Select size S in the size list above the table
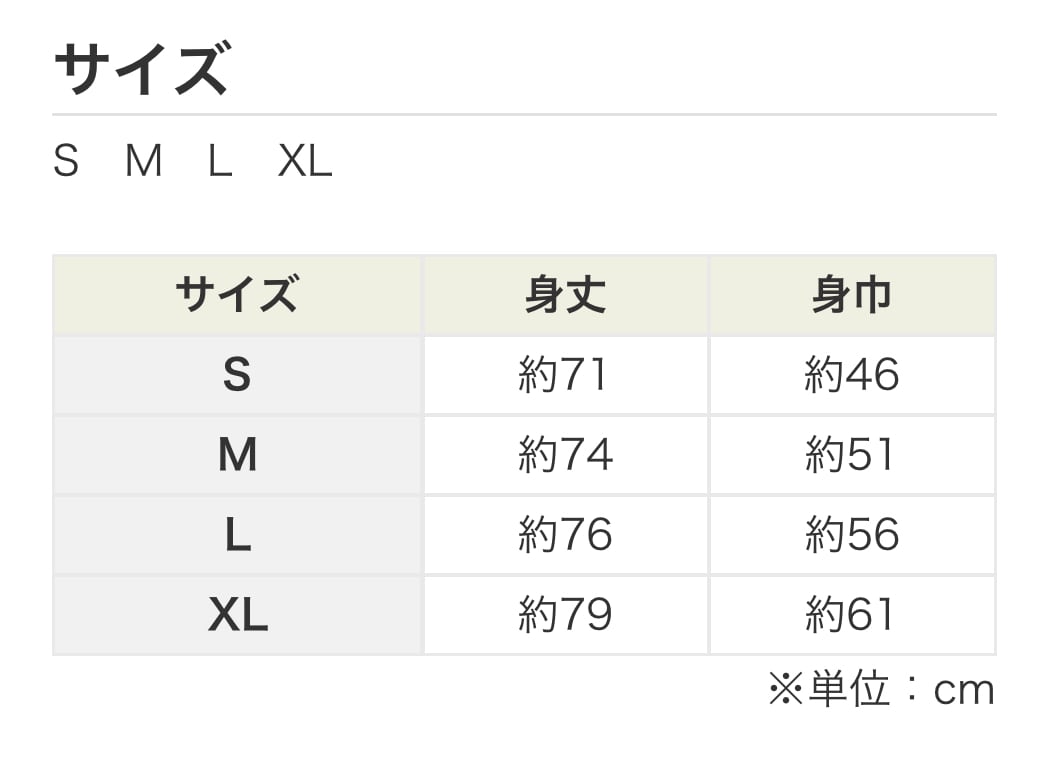Viewport: 1044px width, 778px height. tap(66, 162)
